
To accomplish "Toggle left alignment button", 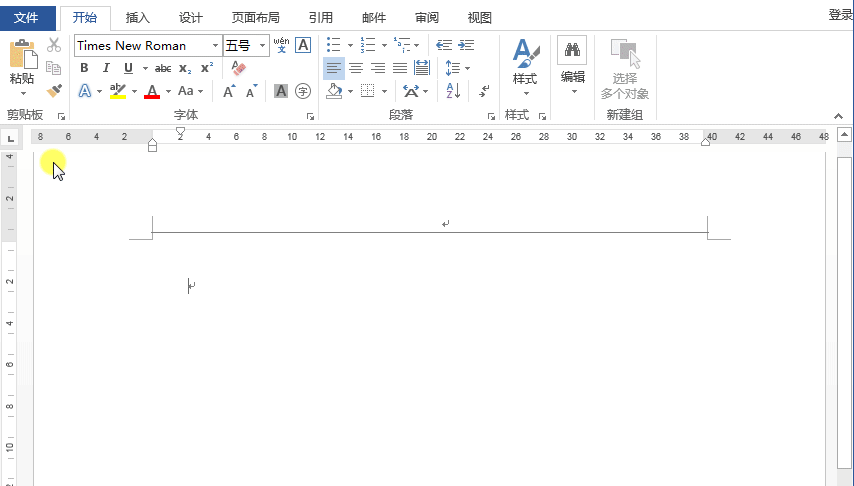I will pos(334,68).
